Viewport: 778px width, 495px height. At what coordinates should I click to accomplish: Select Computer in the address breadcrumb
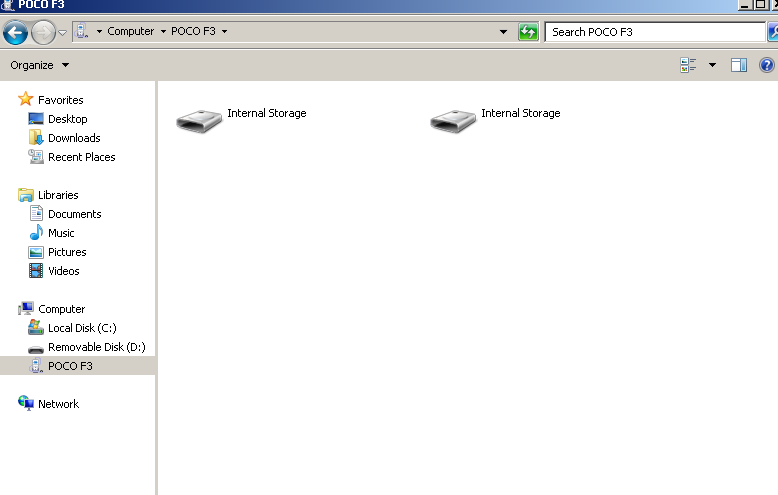(130, 31)
